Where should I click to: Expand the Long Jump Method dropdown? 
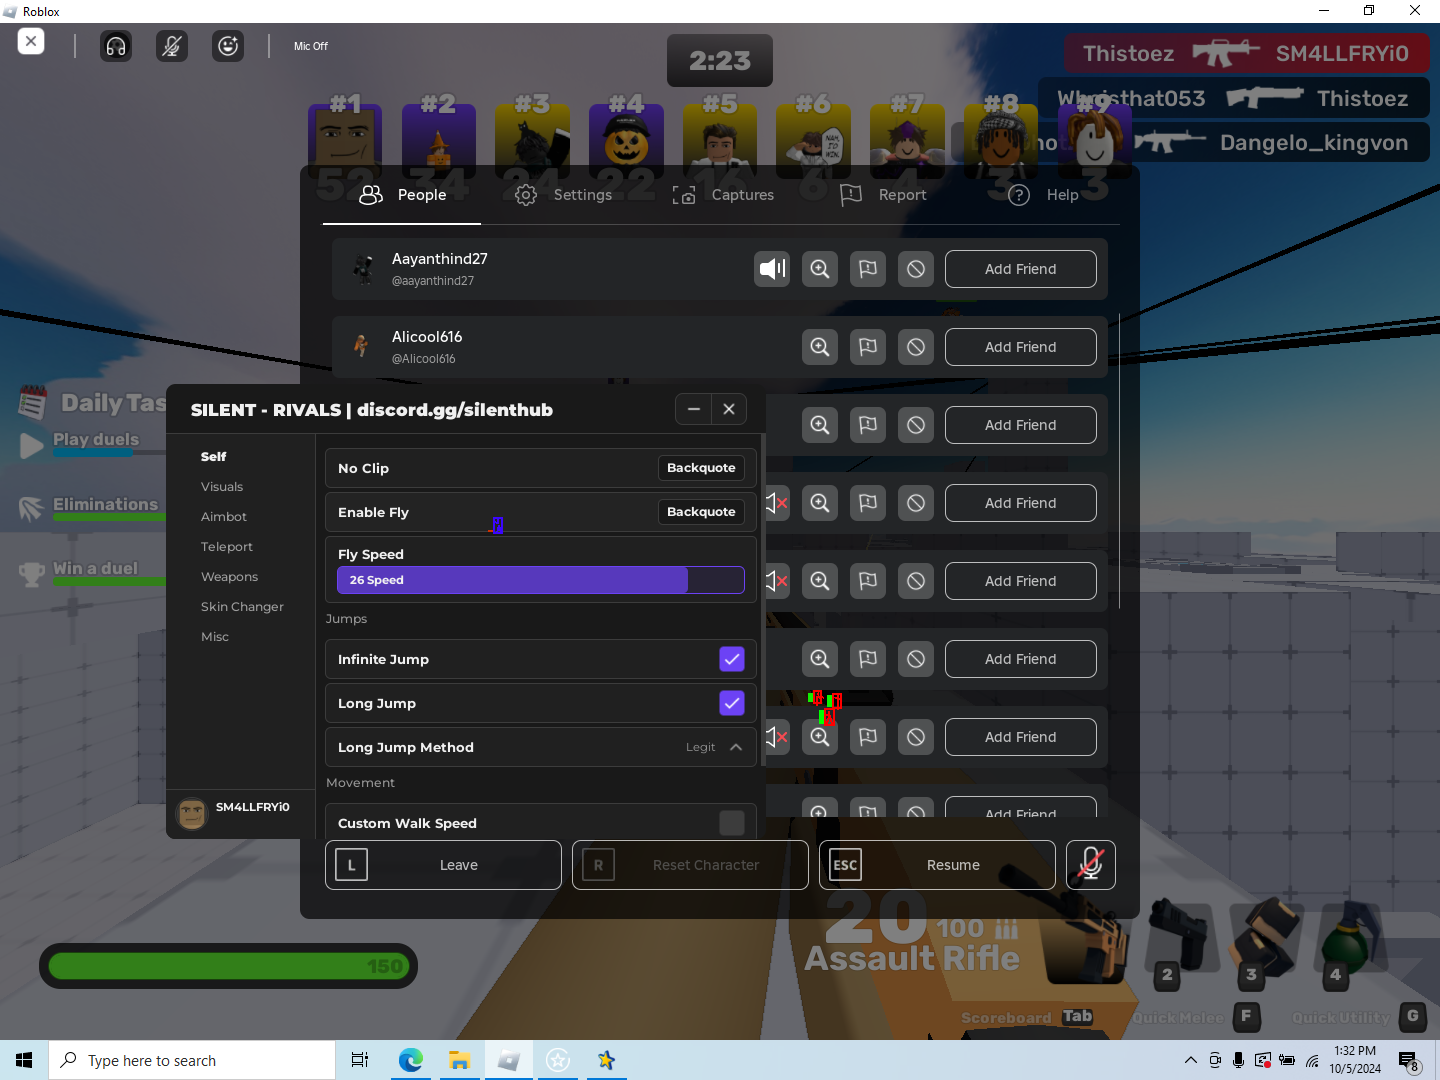pos(541,747)
